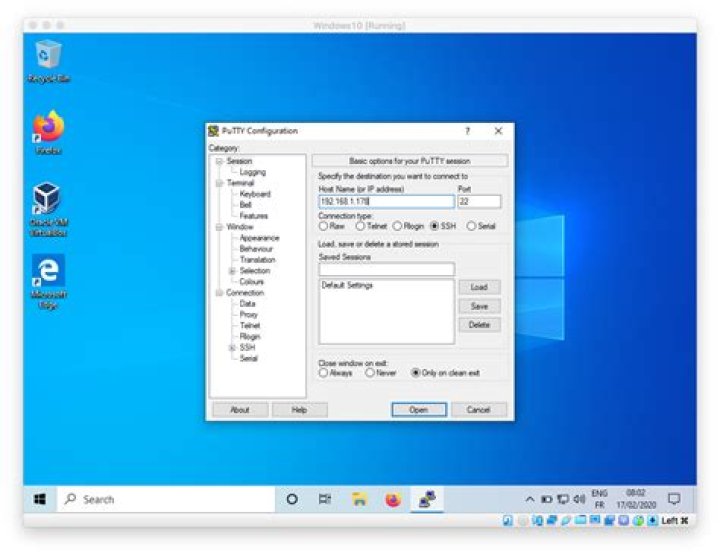Expand the SSH tree node
The image size is (720, 556).
pyautogui.click(x=232, y=348)
